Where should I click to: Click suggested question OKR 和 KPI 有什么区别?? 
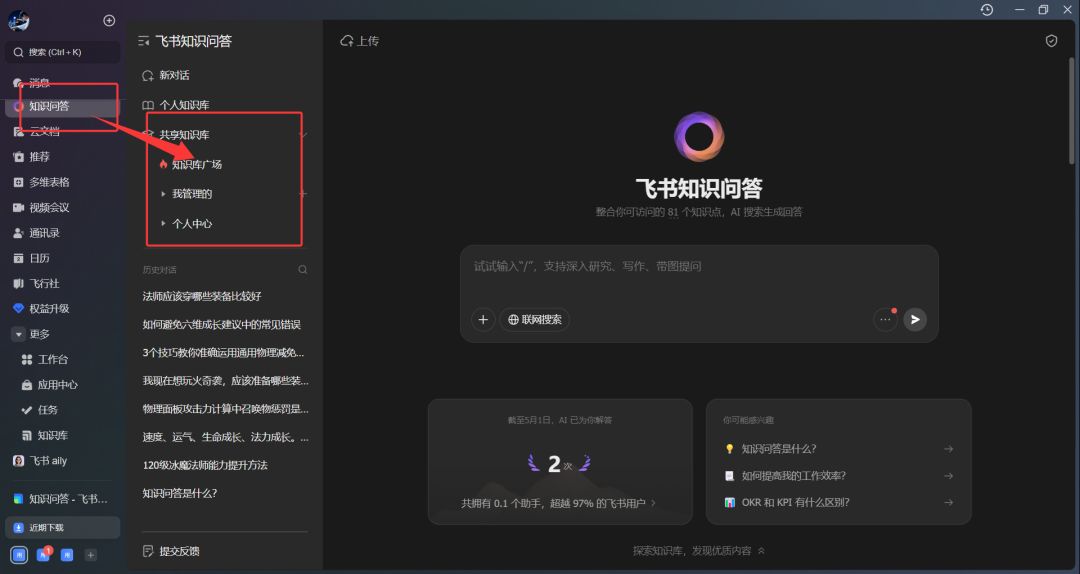click(x=838, y=503)
